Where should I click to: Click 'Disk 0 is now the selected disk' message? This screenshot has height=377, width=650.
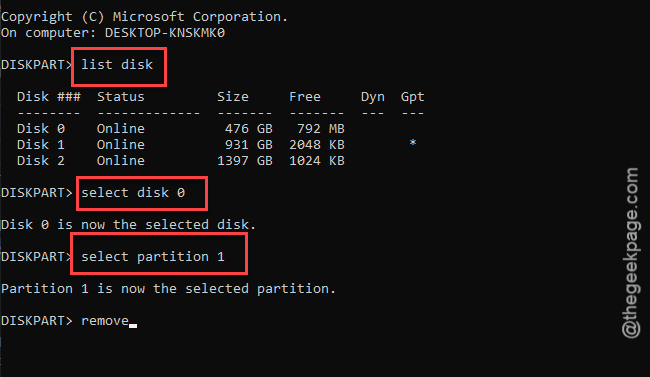[x=129, y=225]
